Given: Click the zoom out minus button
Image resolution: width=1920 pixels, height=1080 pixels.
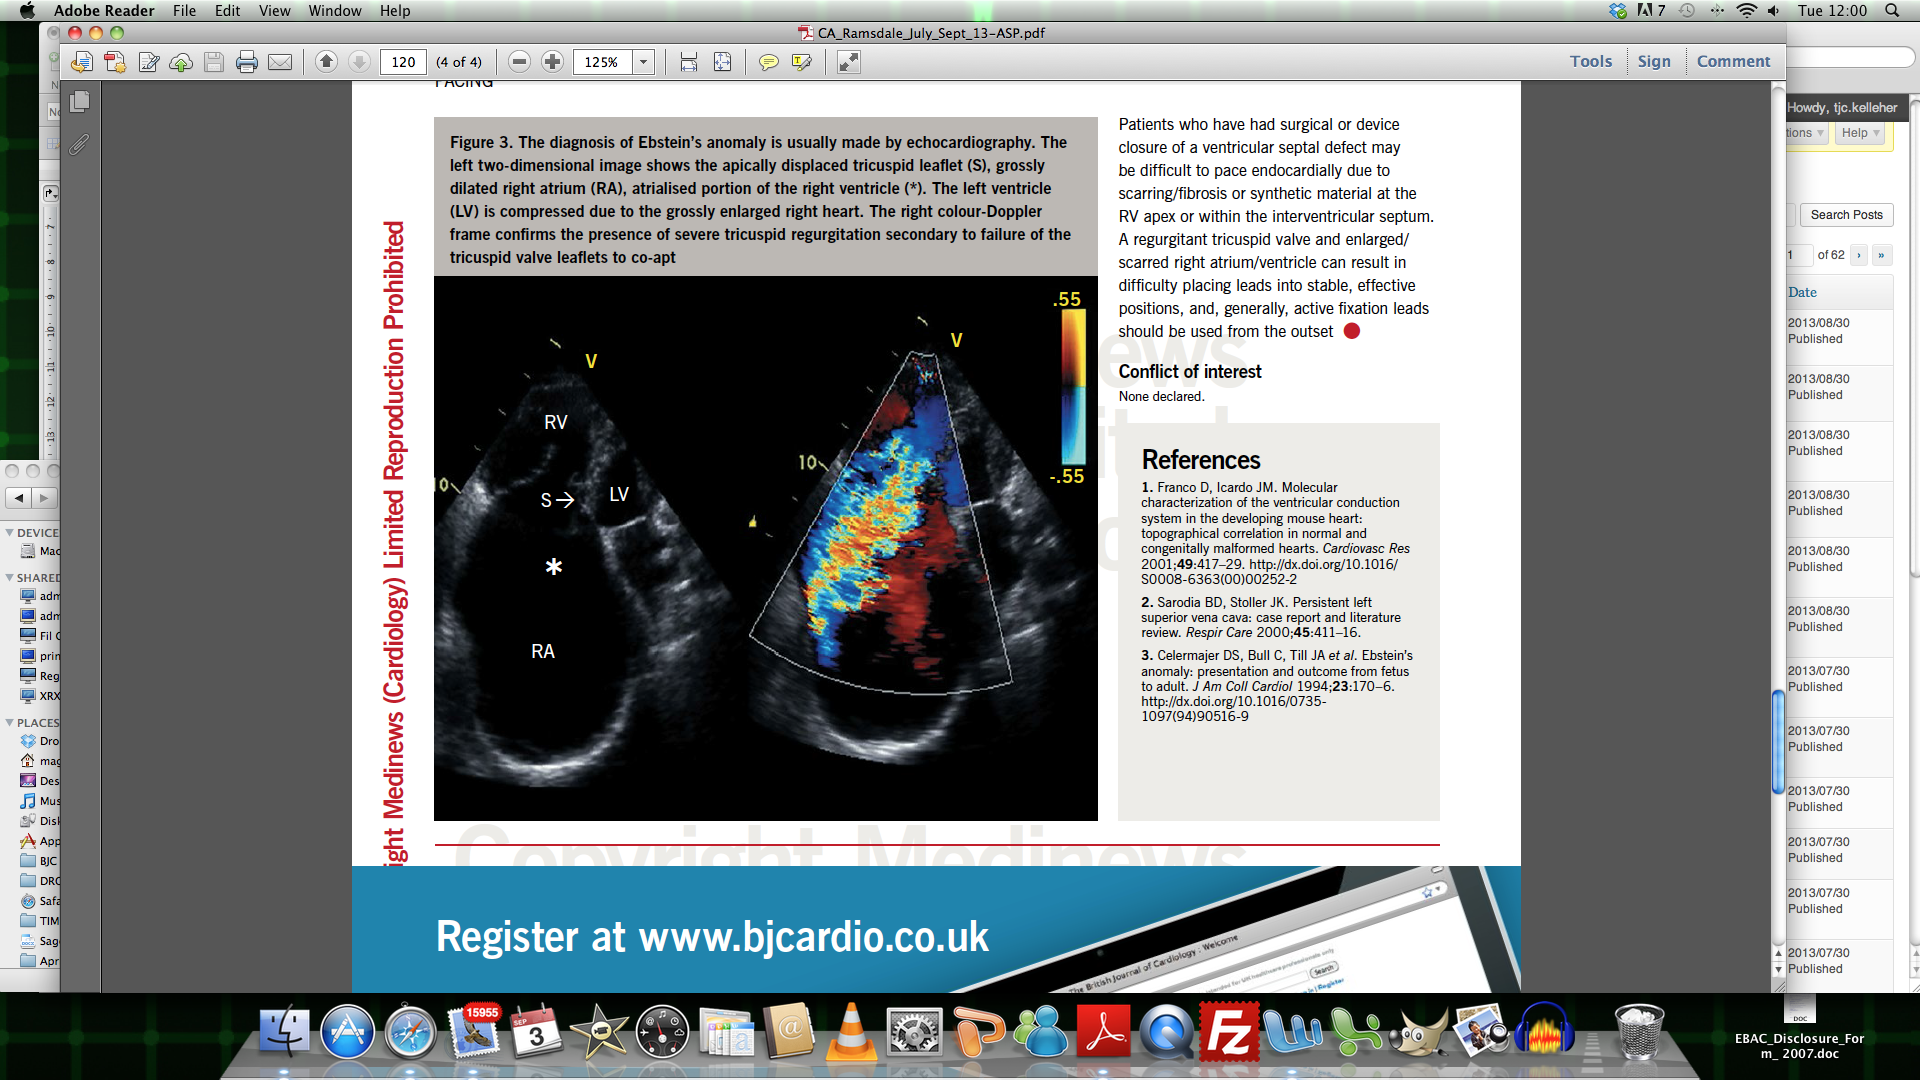Looking at the screenshot, I should 519,62.
